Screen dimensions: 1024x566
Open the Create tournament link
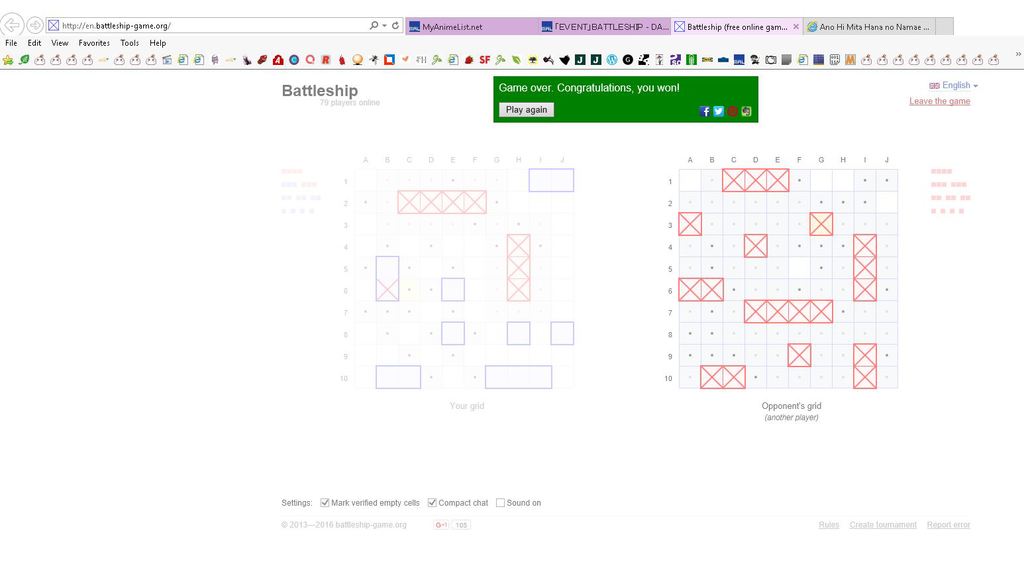(x=883, y=525)
